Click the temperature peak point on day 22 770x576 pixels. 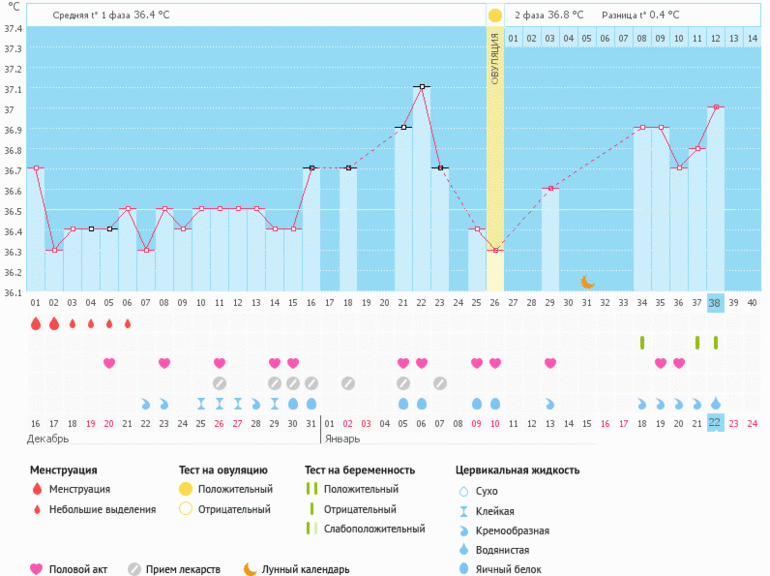coord(422,87)
